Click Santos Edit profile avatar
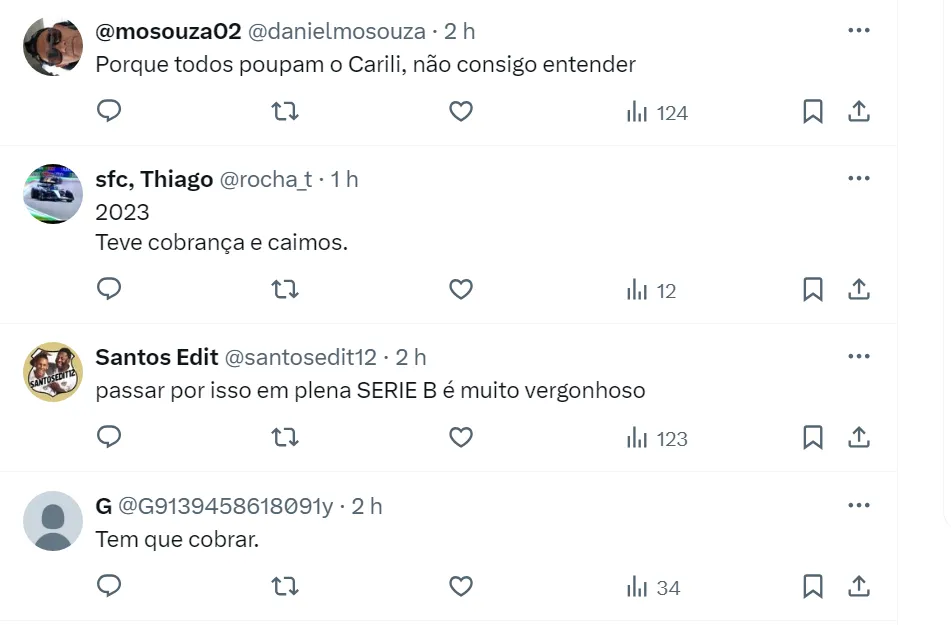 (53, 372)
